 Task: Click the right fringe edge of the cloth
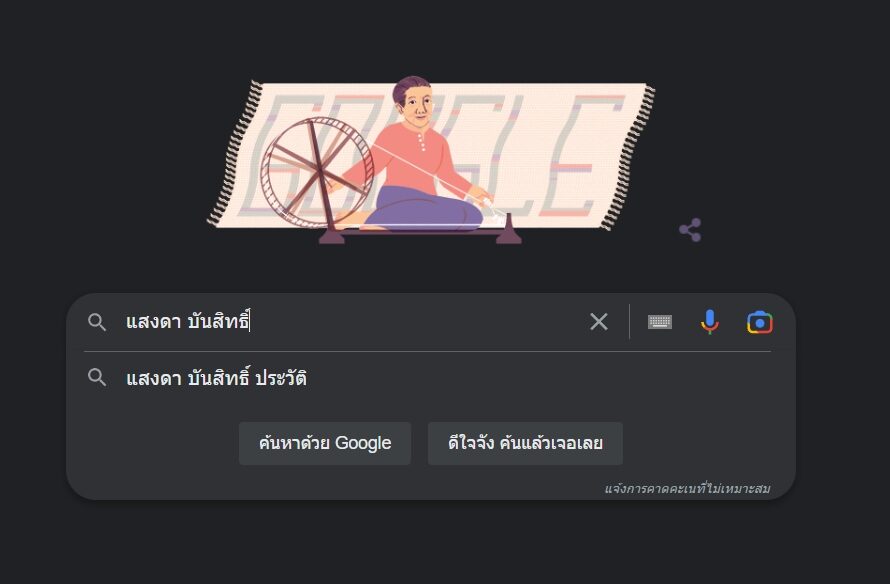628,157
